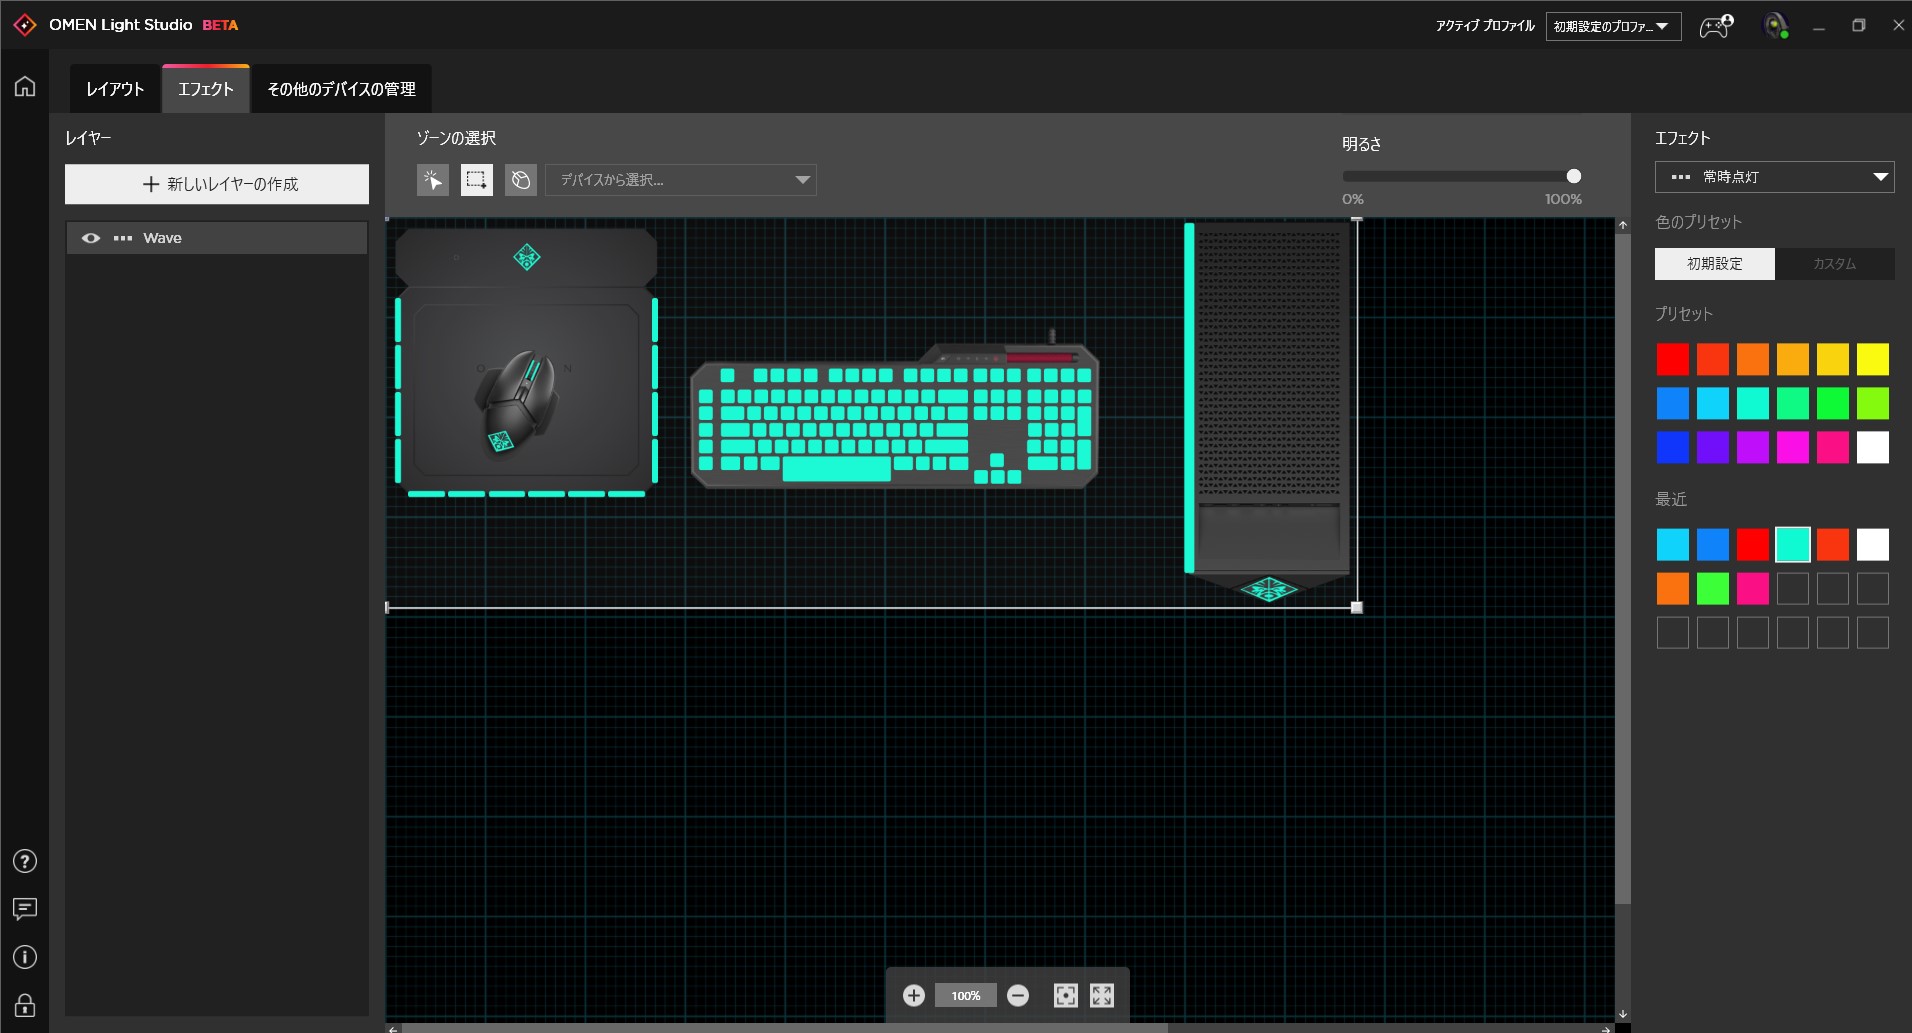Image resolution: width=1912 pixels, height=1033 pixels.
Task: Expand the 常時点灯 effect dropdown
Action: 1774,177
